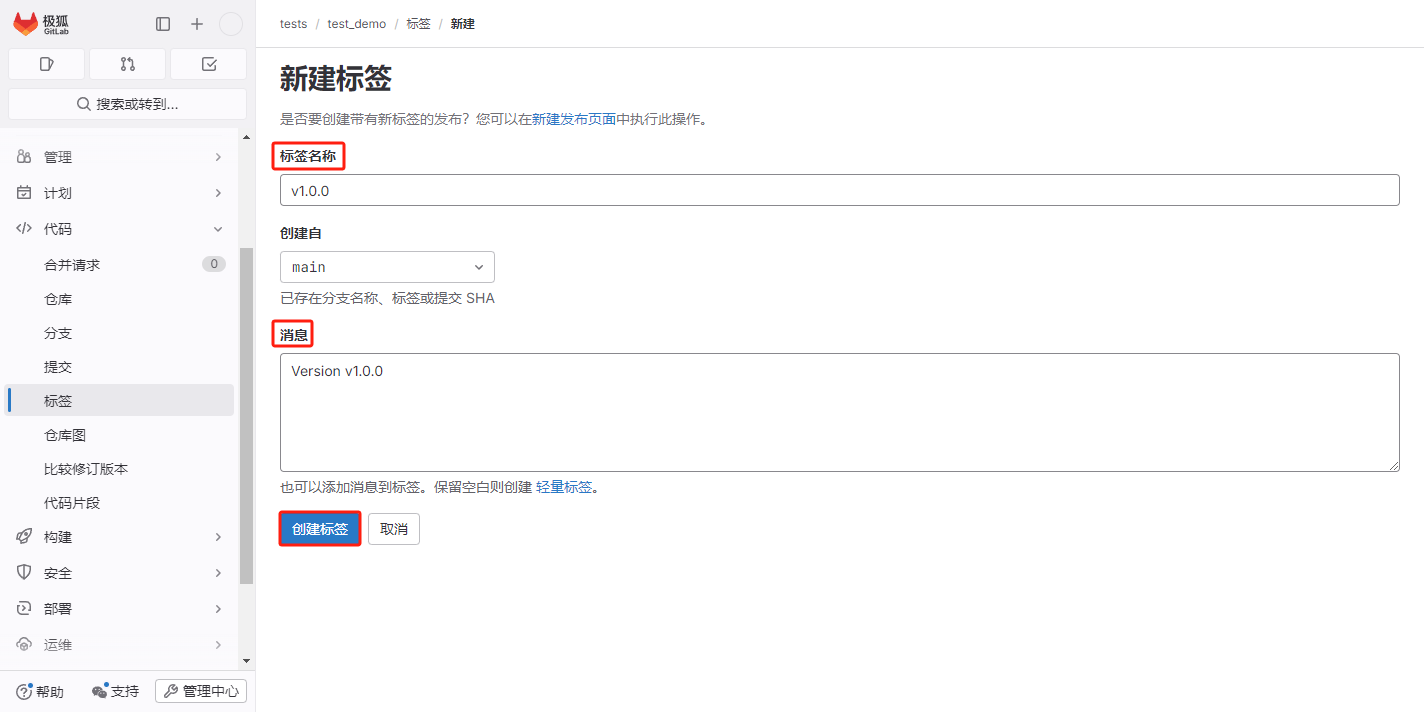Expand the 管理 sidebar section
Screen dimensions: 1424x712
pos(120,157)
